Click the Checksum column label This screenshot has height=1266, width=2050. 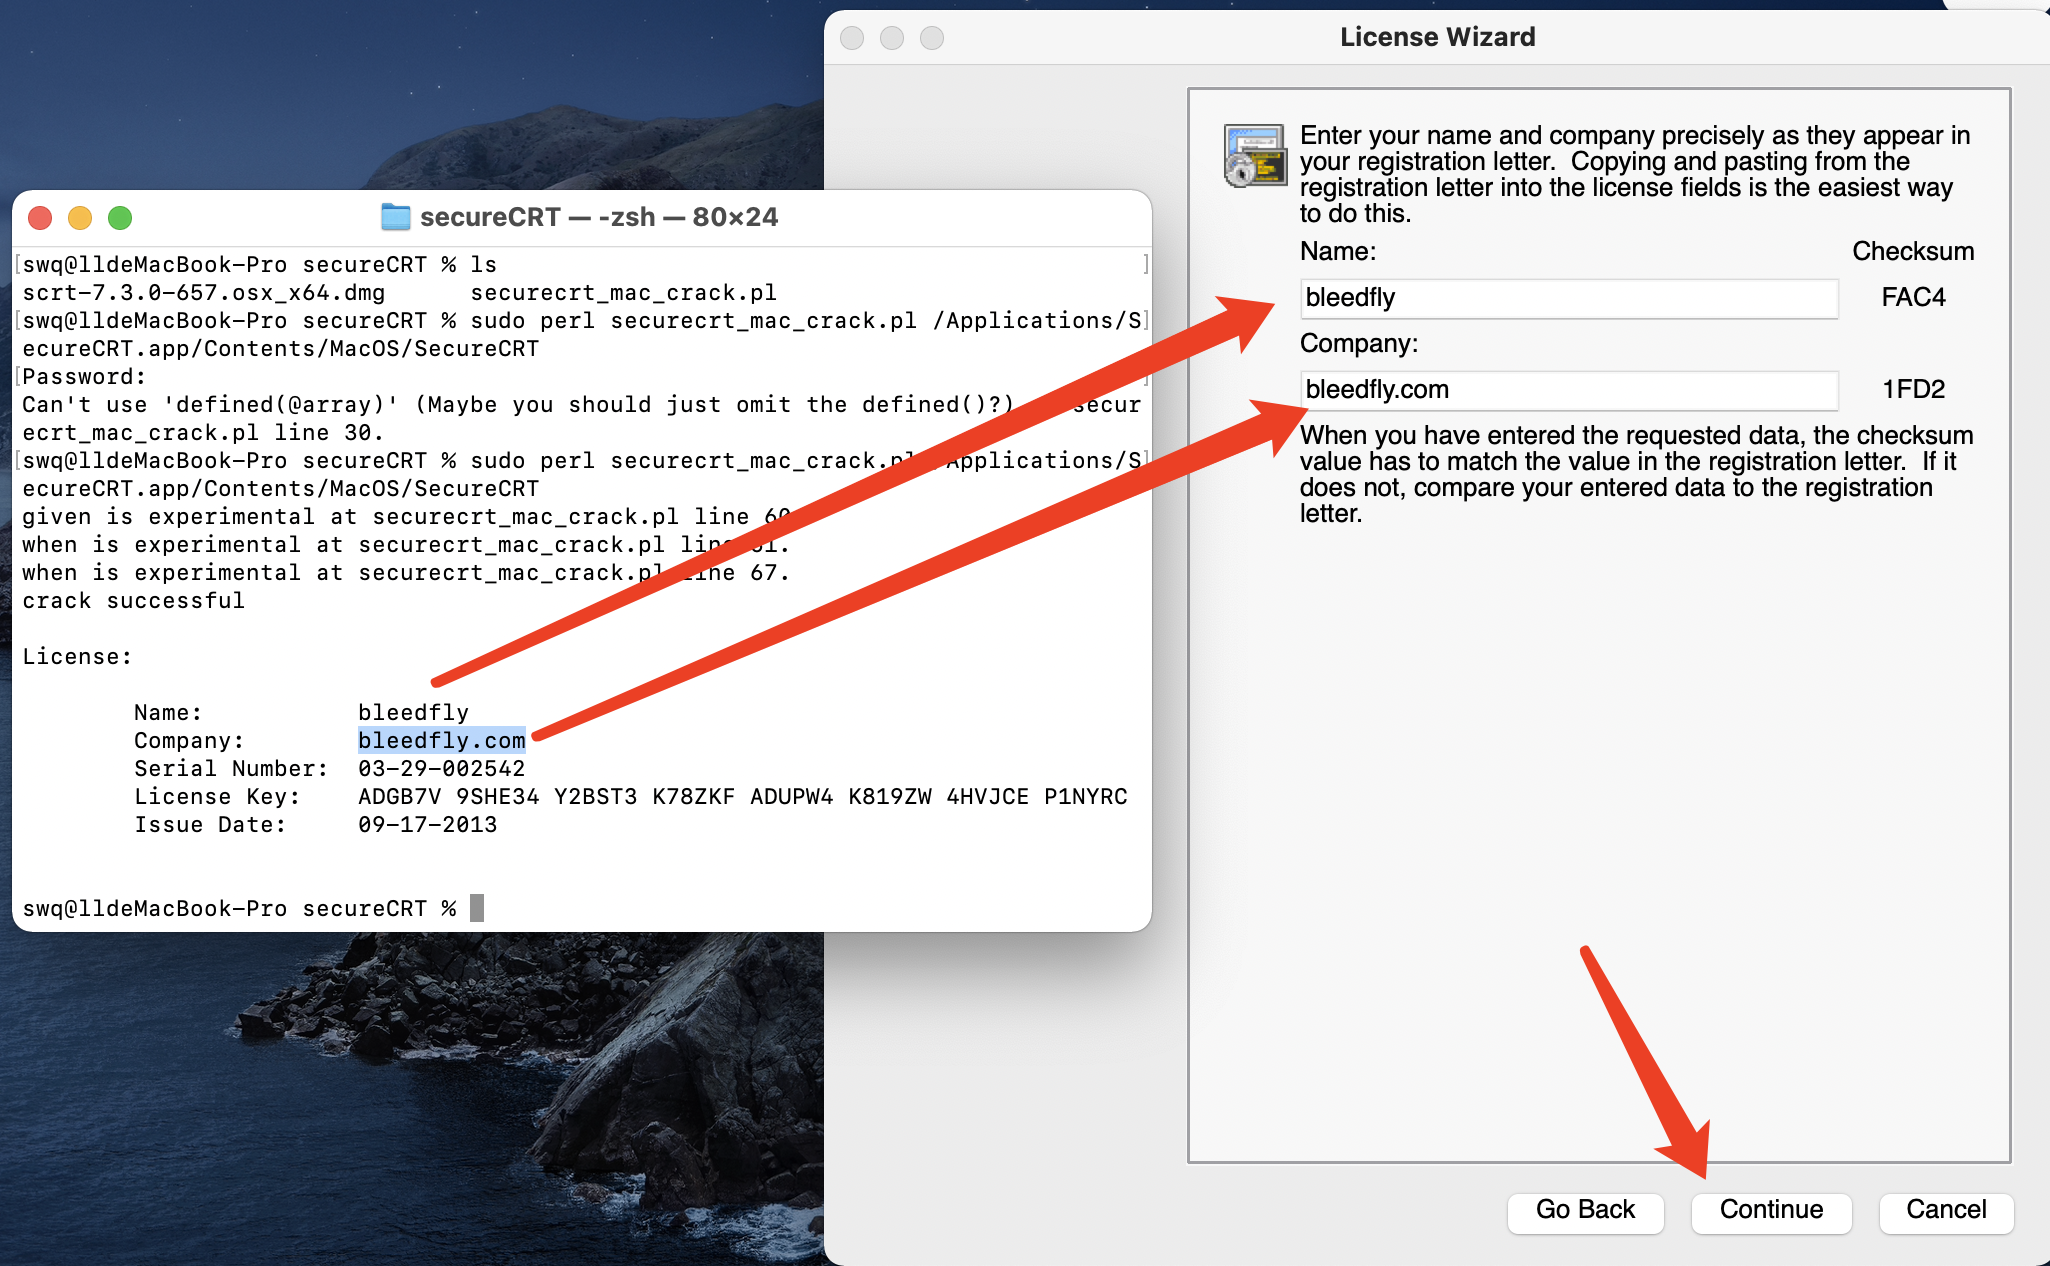point(1913,252)
